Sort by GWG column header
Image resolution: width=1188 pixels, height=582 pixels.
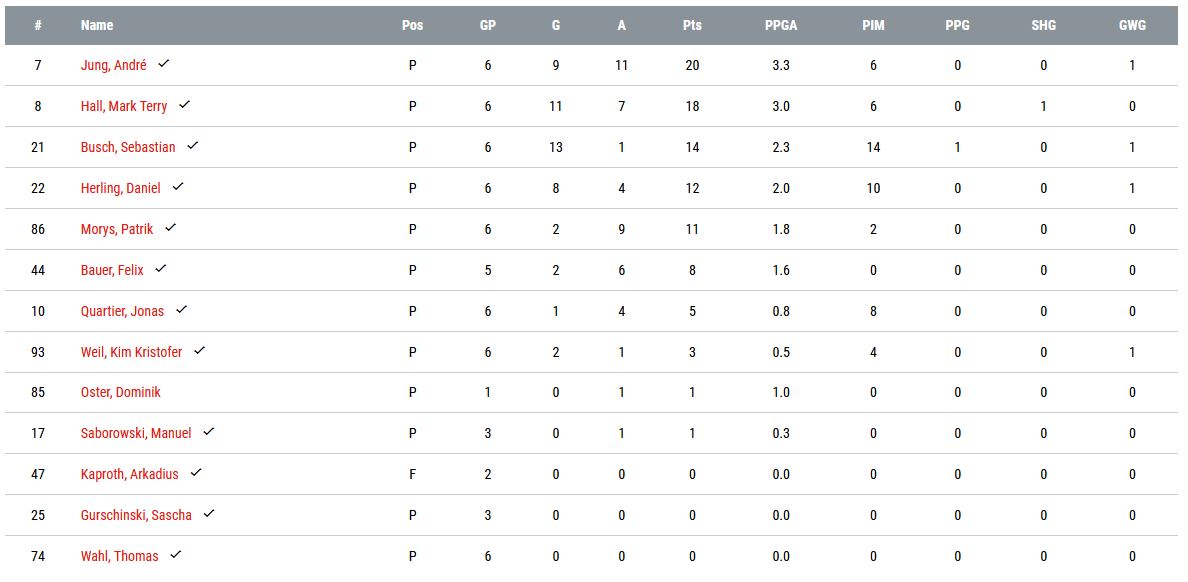[x=1132, y=25]
